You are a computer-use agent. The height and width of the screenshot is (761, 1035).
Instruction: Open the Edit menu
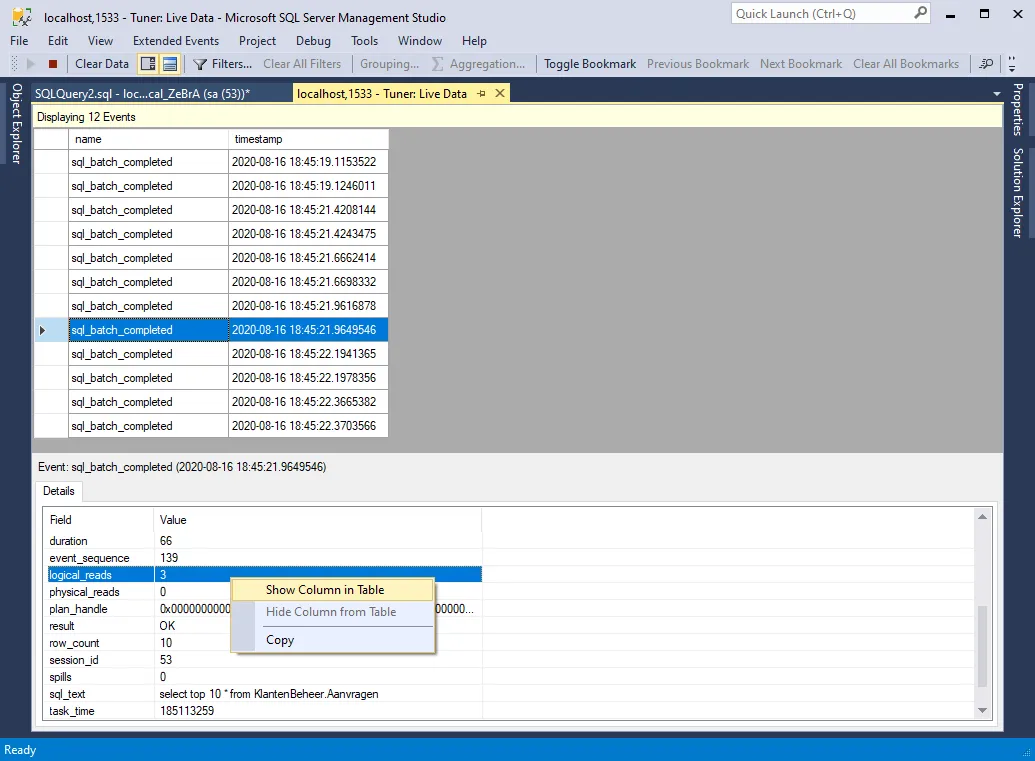tap(58, 41)
